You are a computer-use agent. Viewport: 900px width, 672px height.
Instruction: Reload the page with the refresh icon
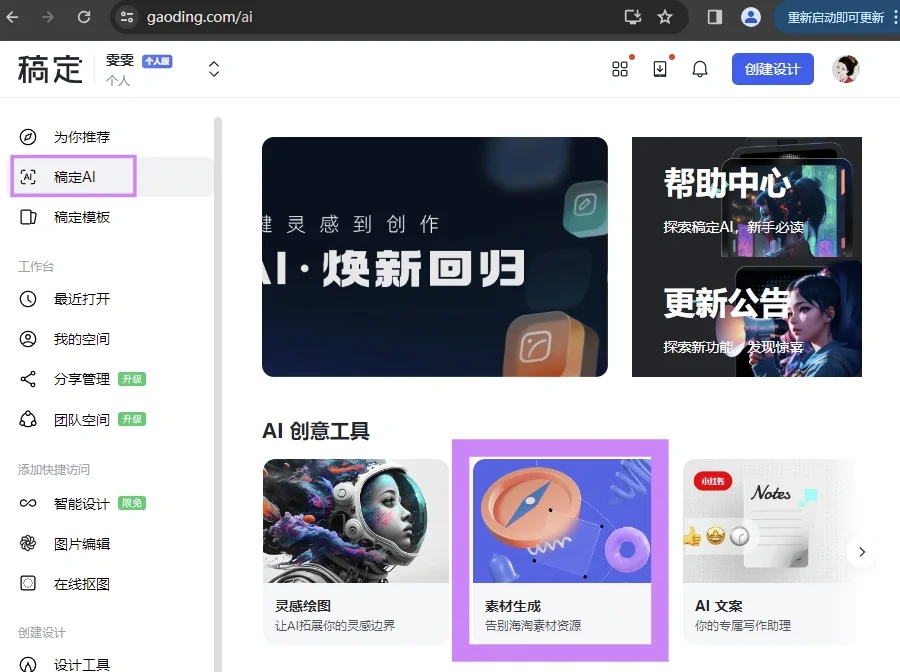[x=84, y=17]
